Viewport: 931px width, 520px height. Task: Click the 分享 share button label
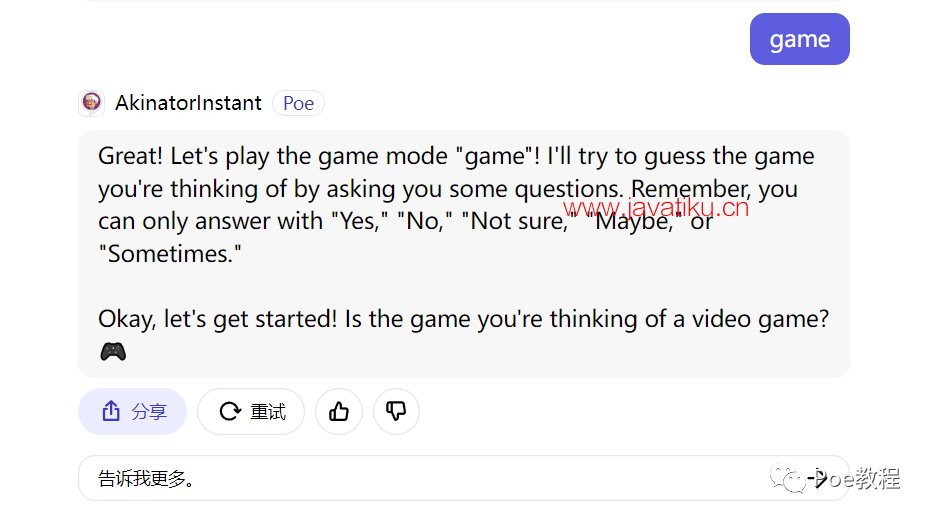click(149, 411)
